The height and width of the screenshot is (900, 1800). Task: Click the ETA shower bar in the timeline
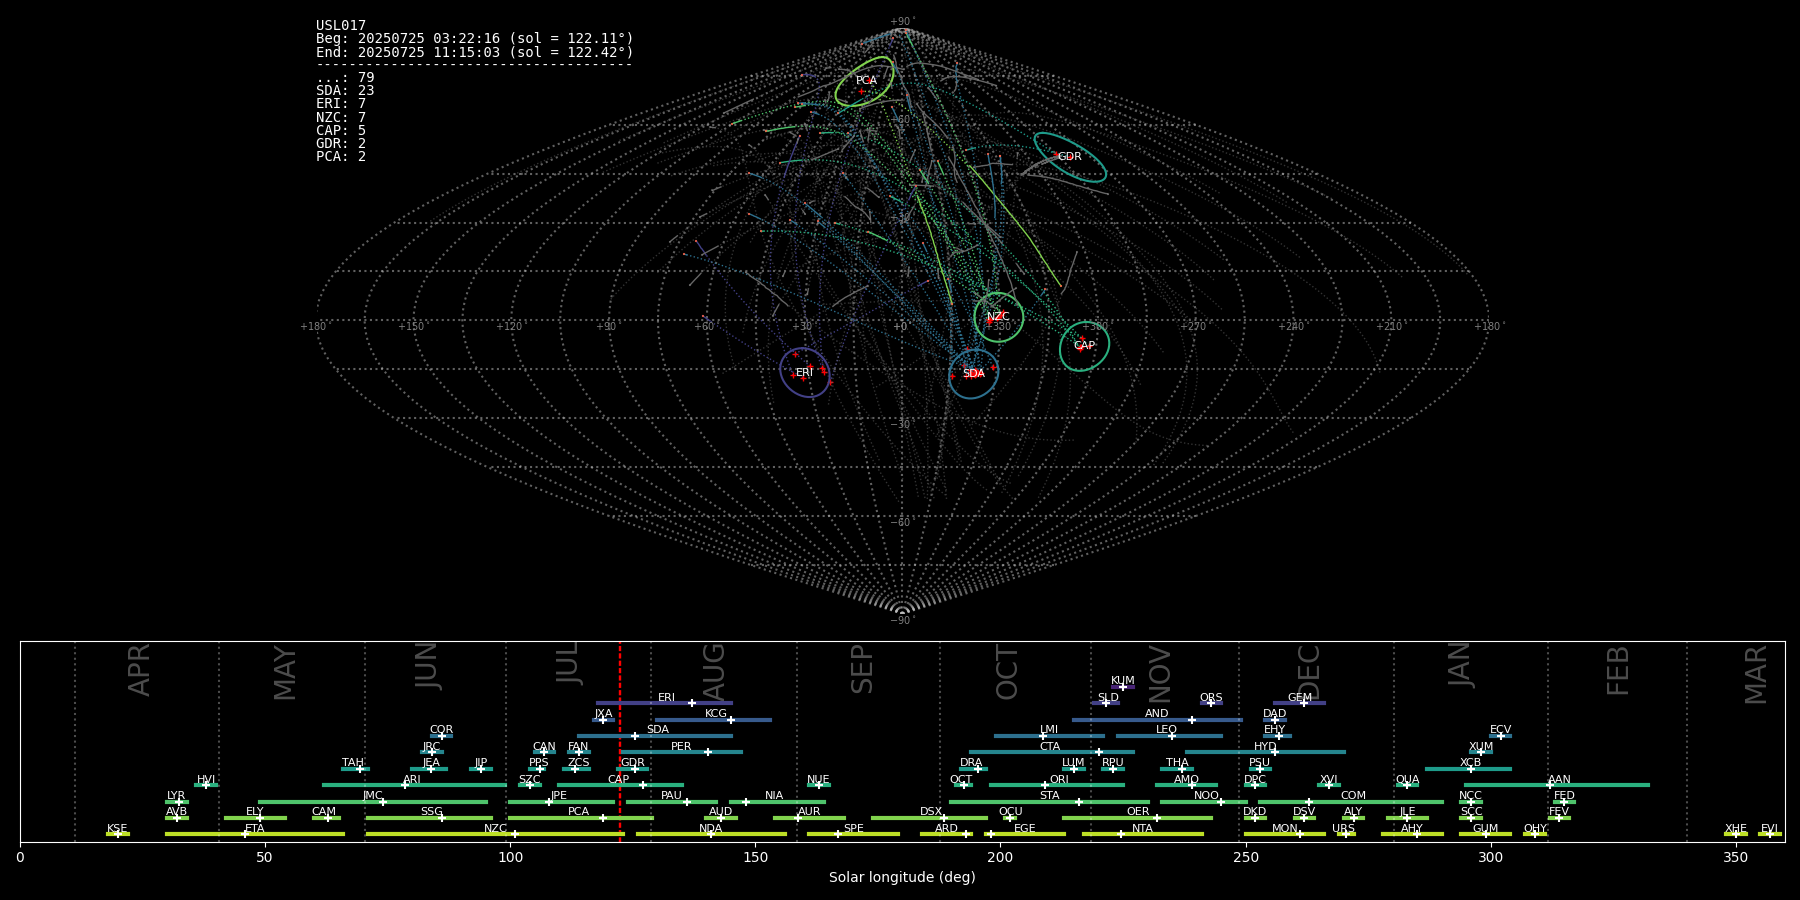[x=255, y=834]
